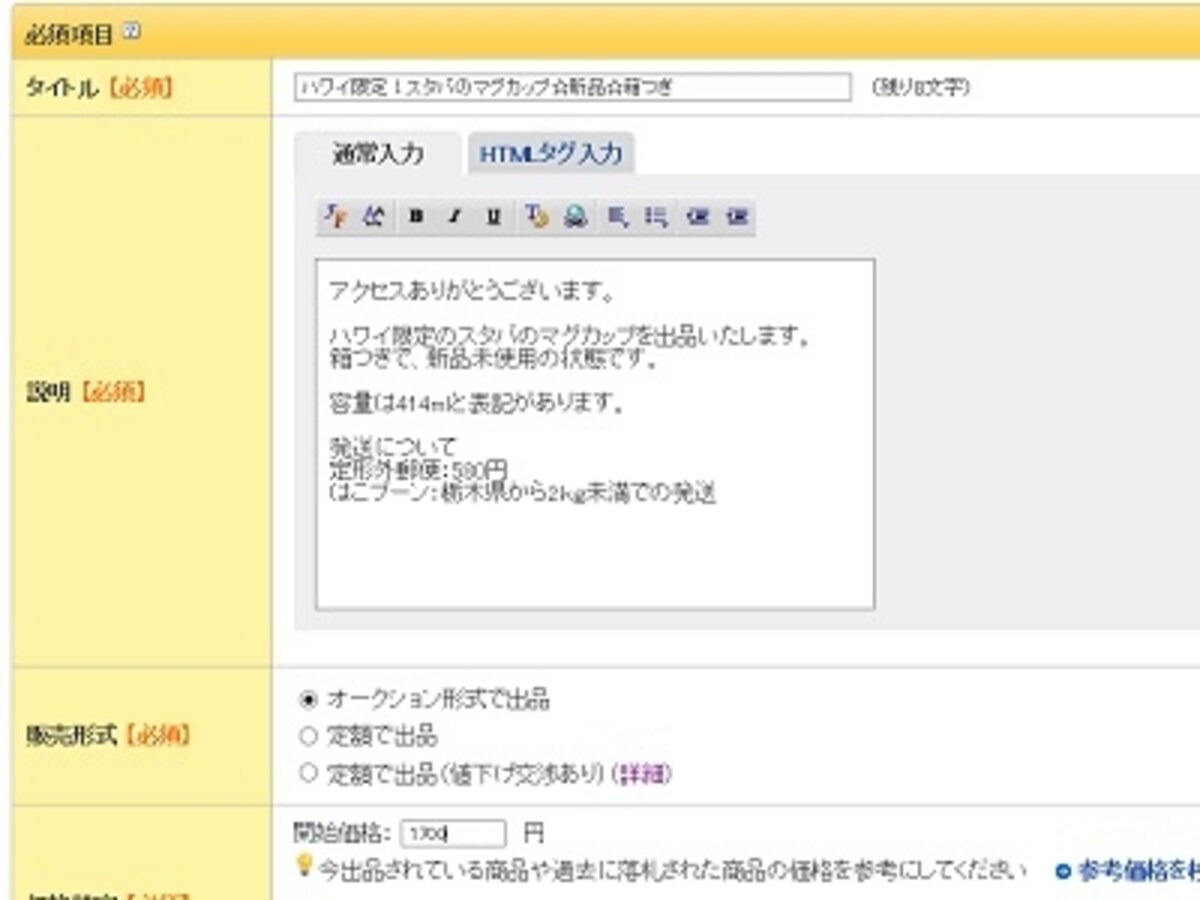Click inside the description text area
1200x900 pixels.
(595, 434)
